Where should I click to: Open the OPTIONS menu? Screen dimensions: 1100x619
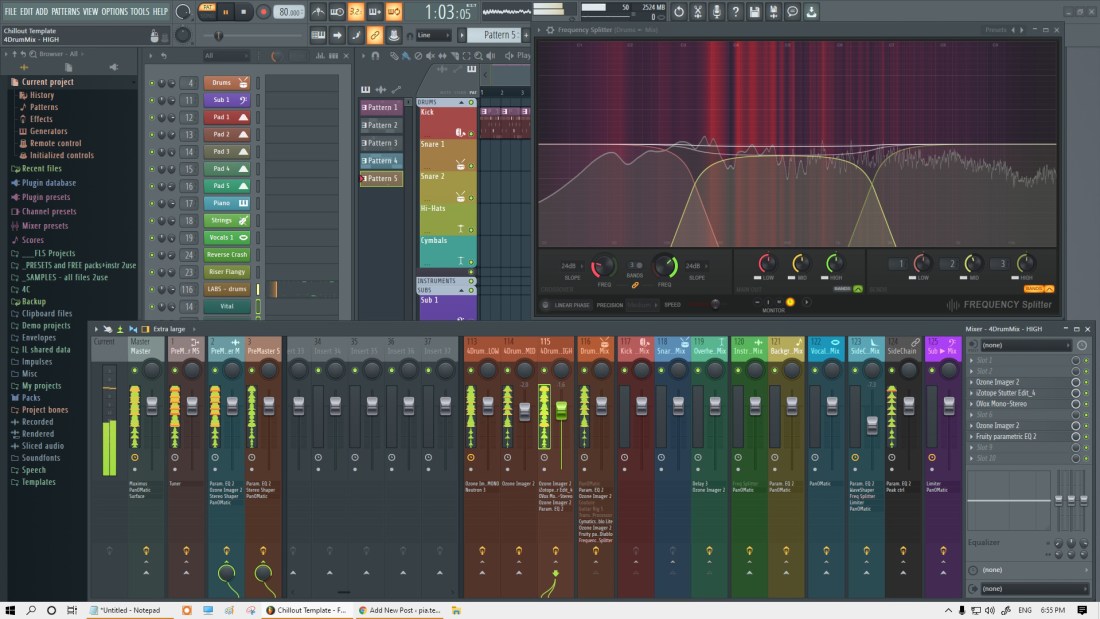click(x=114, y=11)
